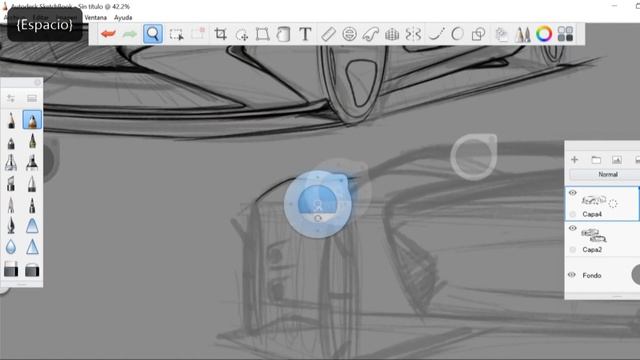
Task: Choose the soft eraser brush
Action: [32, 270]
